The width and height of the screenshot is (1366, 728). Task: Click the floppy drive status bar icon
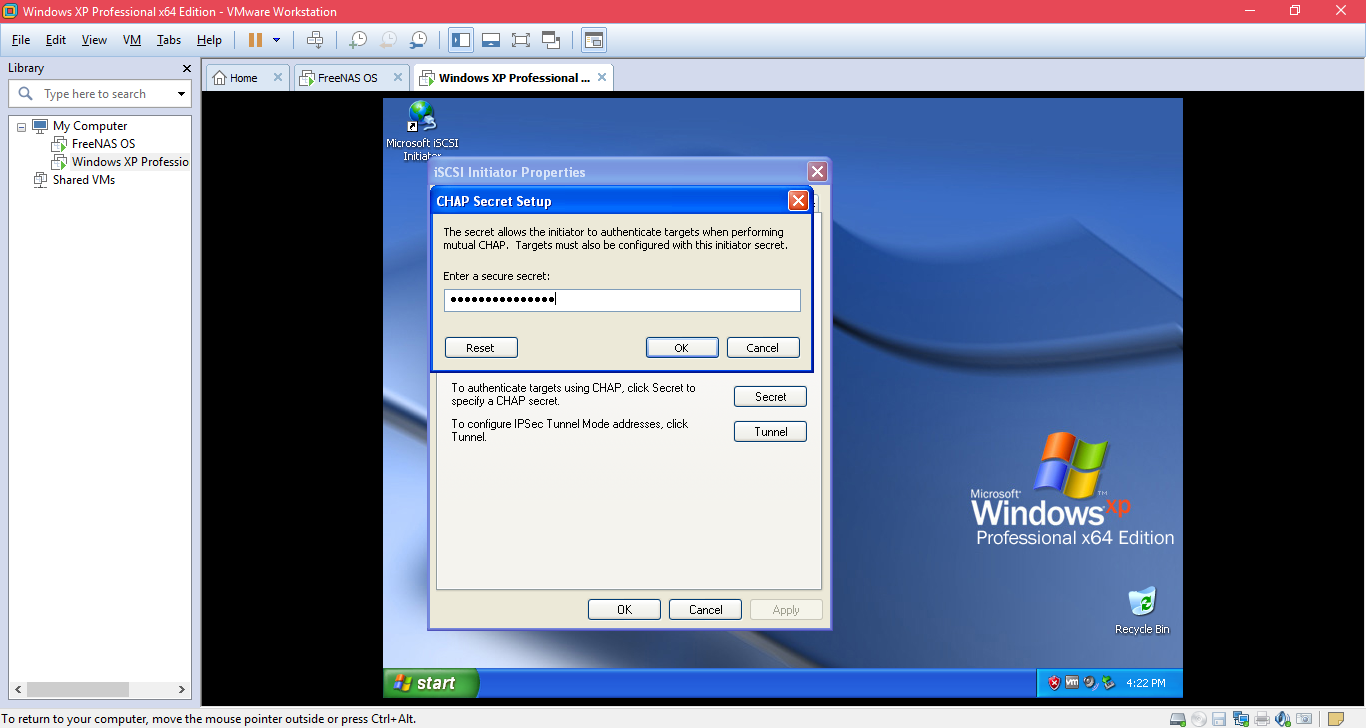[x=1219, y=719]
